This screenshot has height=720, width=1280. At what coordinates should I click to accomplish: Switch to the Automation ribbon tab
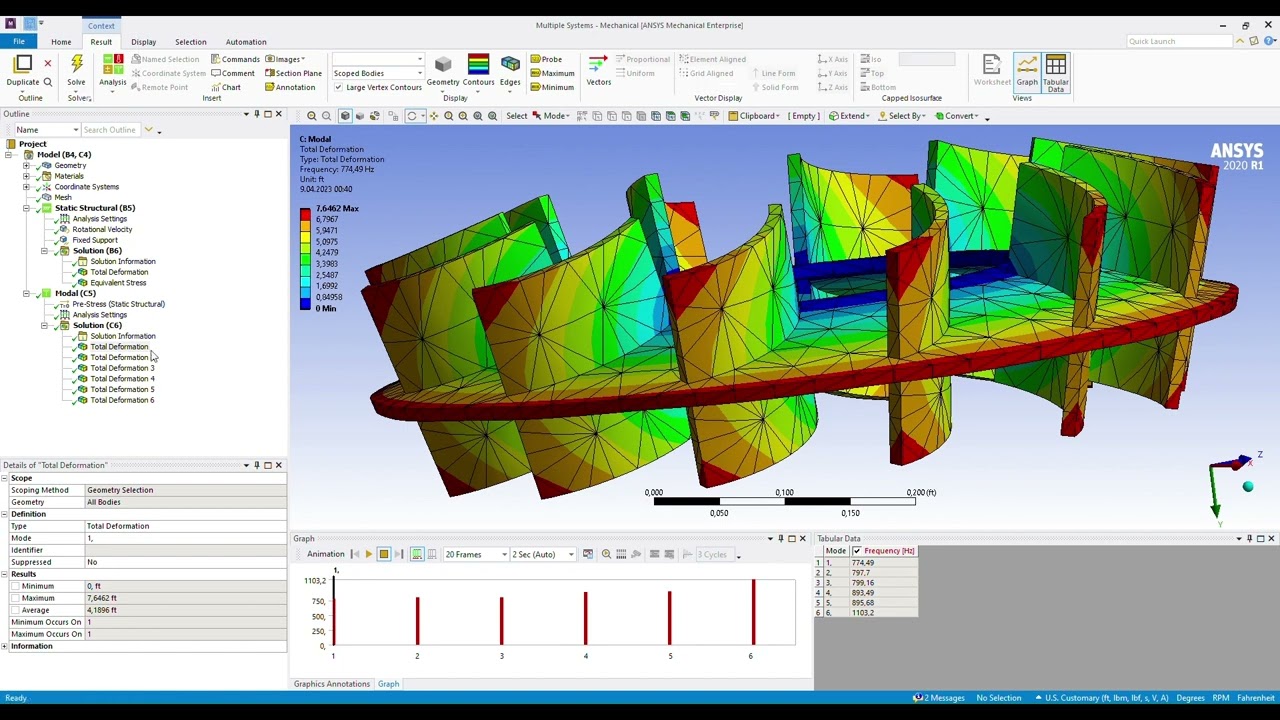[x=245, y=42]
